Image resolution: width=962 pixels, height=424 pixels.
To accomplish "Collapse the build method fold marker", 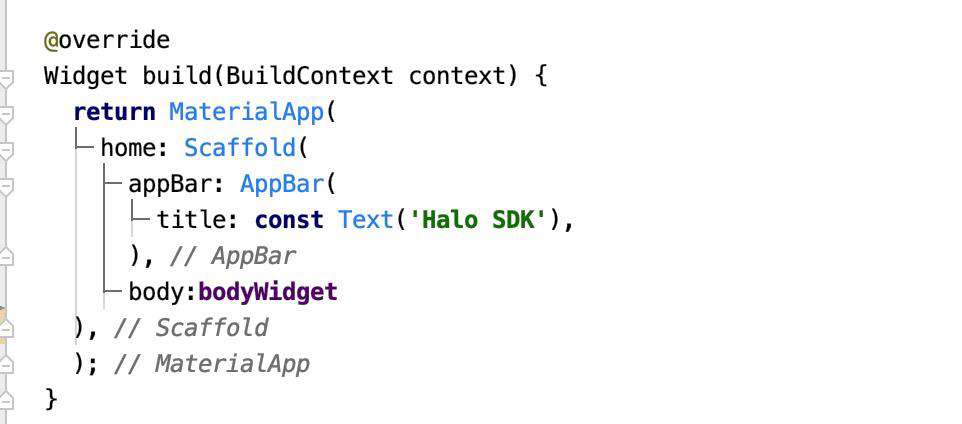I will coord(6,79).
